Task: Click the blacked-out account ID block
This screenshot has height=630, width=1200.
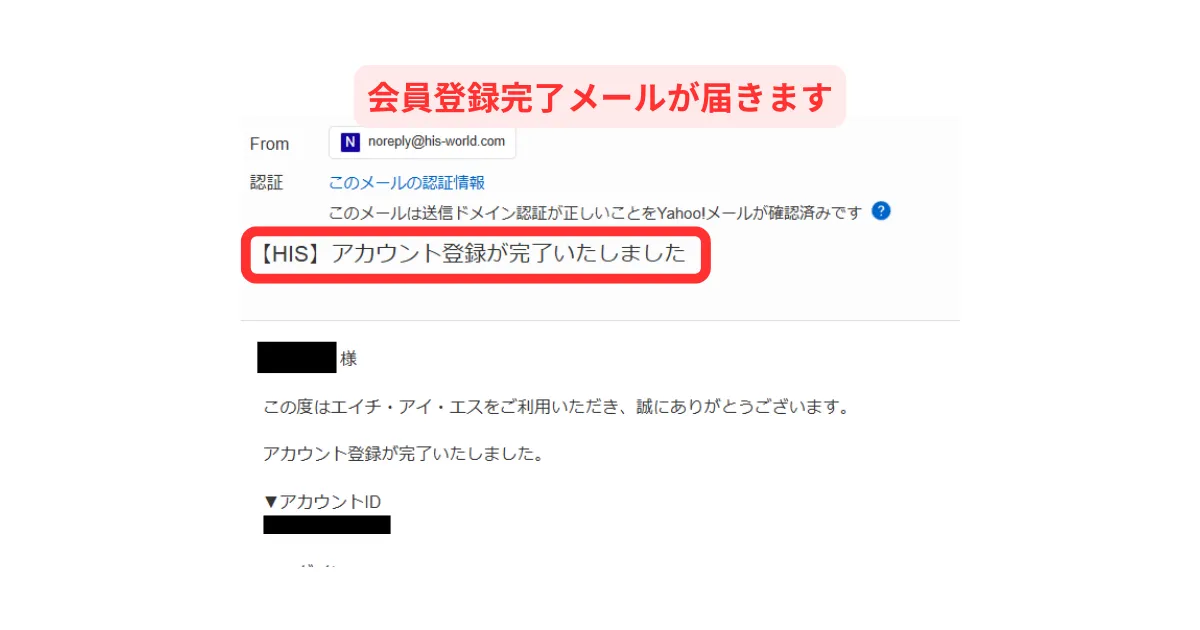Action: 327,525
